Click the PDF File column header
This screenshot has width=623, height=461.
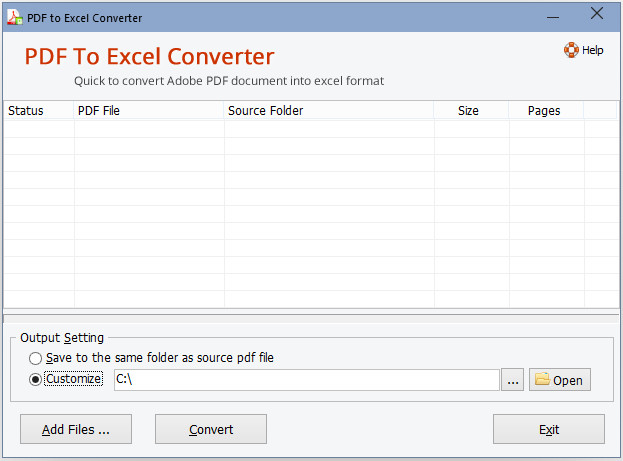[149, 110]
